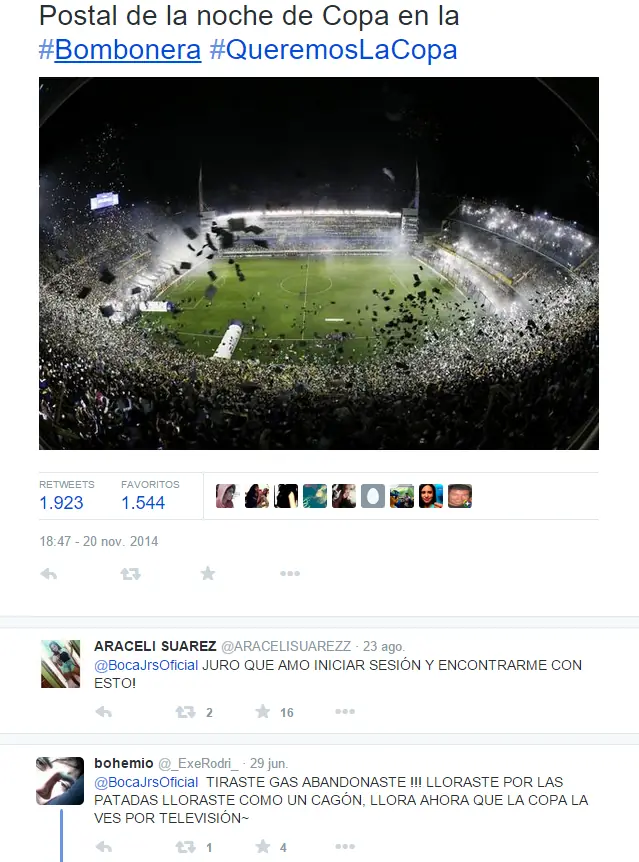The width and height of the screenshot is (639, 862).
Task: Retweet bohemio's tweet
Action: click(x=185, y=847)
